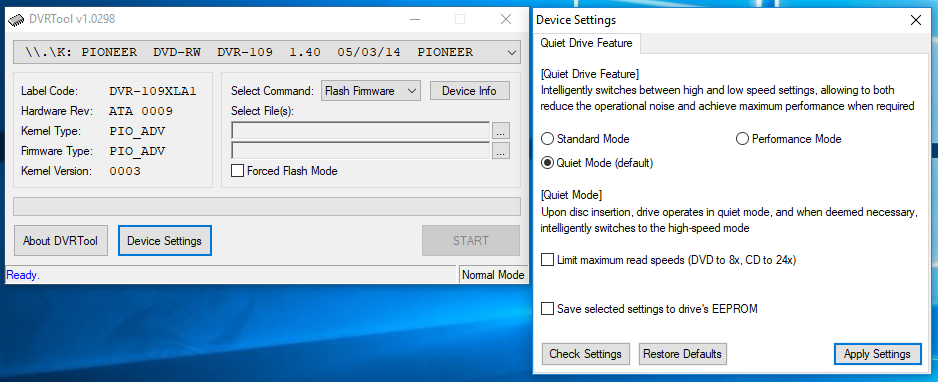
Task: Click the Kernel Version value 0003
Action: coord(125,172)
